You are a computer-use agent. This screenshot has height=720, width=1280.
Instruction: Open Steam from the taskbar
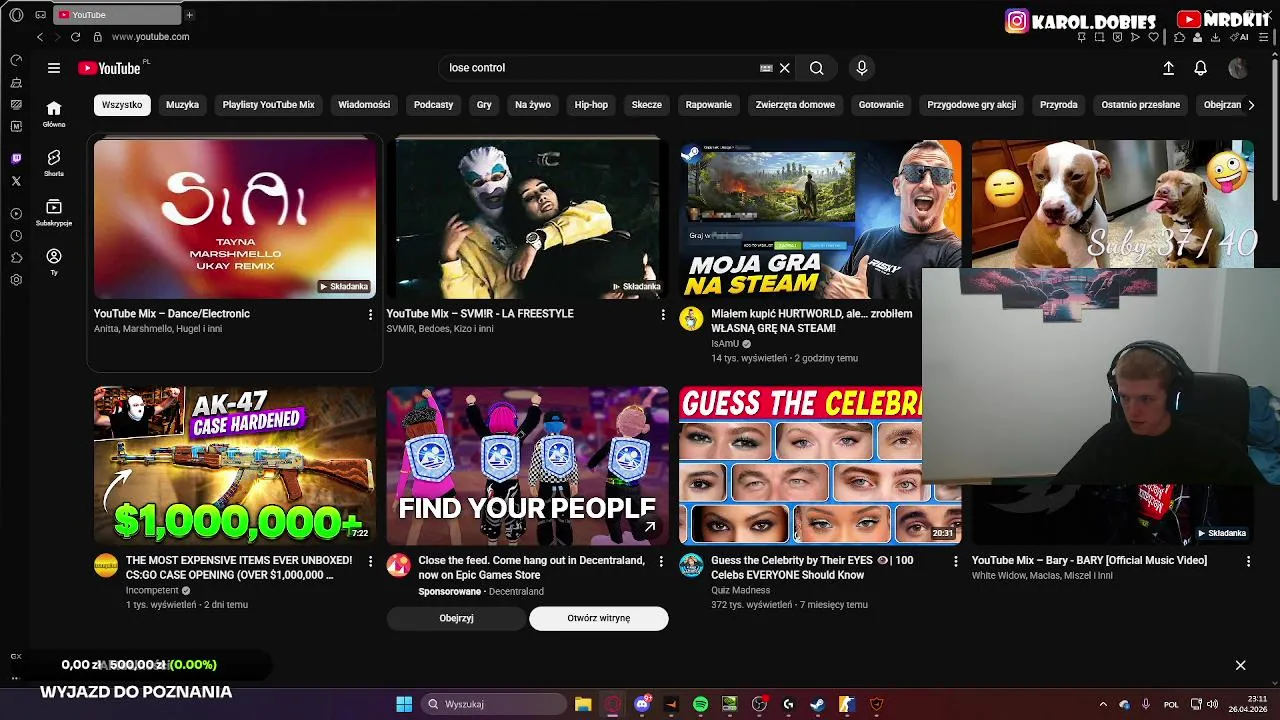(817, 704)
